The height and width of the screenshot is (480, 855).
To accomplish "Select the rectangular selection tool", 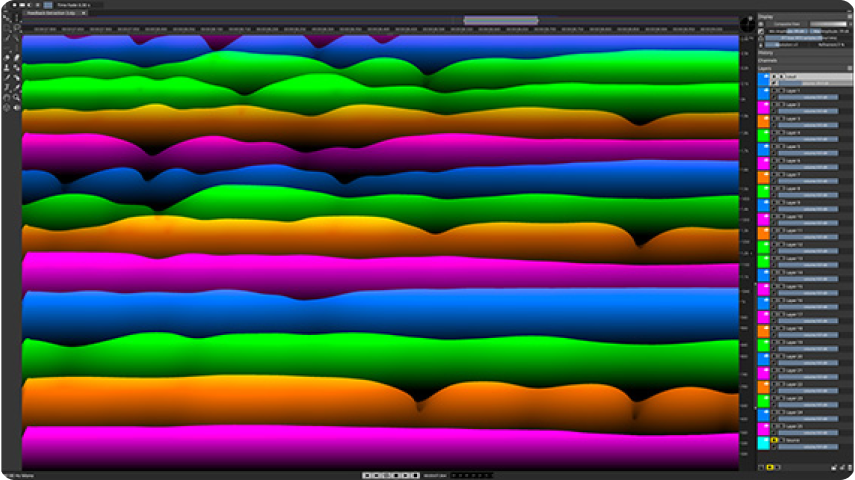I will pos(7,27).
